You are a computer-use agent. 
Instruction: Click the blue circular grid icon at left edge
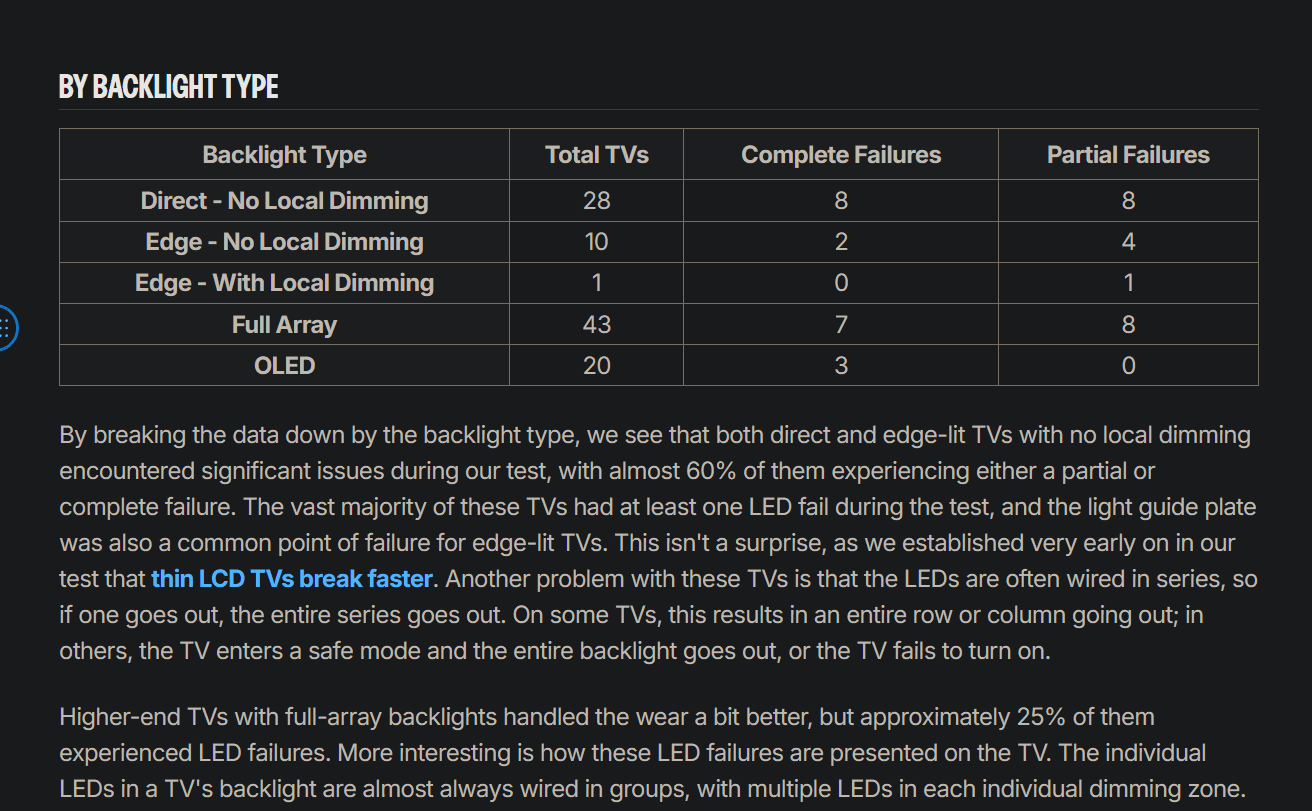(x=6, y=327)
